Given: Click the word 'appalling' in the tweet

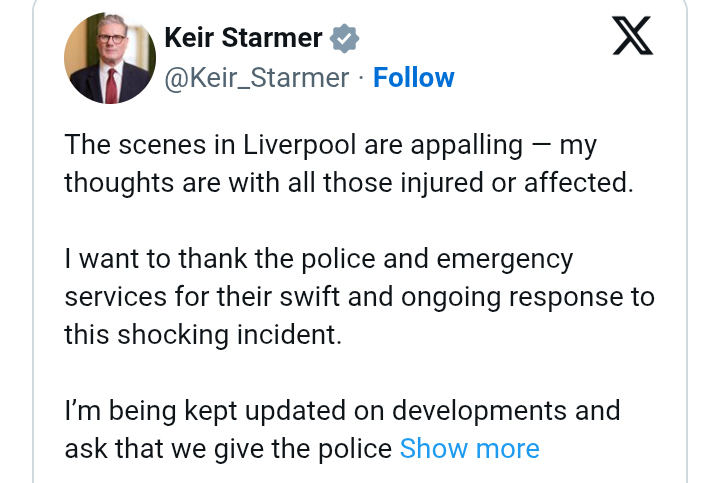Looking at the screenshot, I should click(467, 146).
